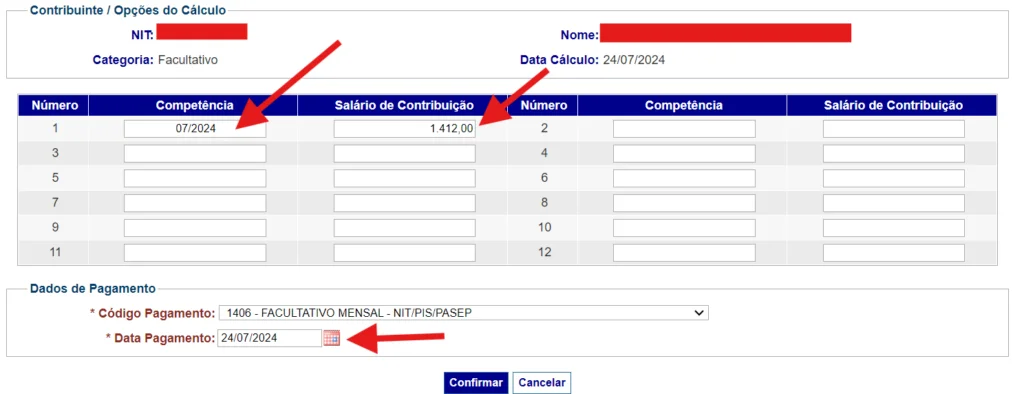Screen dimensions: 1024x394
Task: Click the Salário de Contribuição field for number 3
Action: pyautogui.click(x=405, y=154)
